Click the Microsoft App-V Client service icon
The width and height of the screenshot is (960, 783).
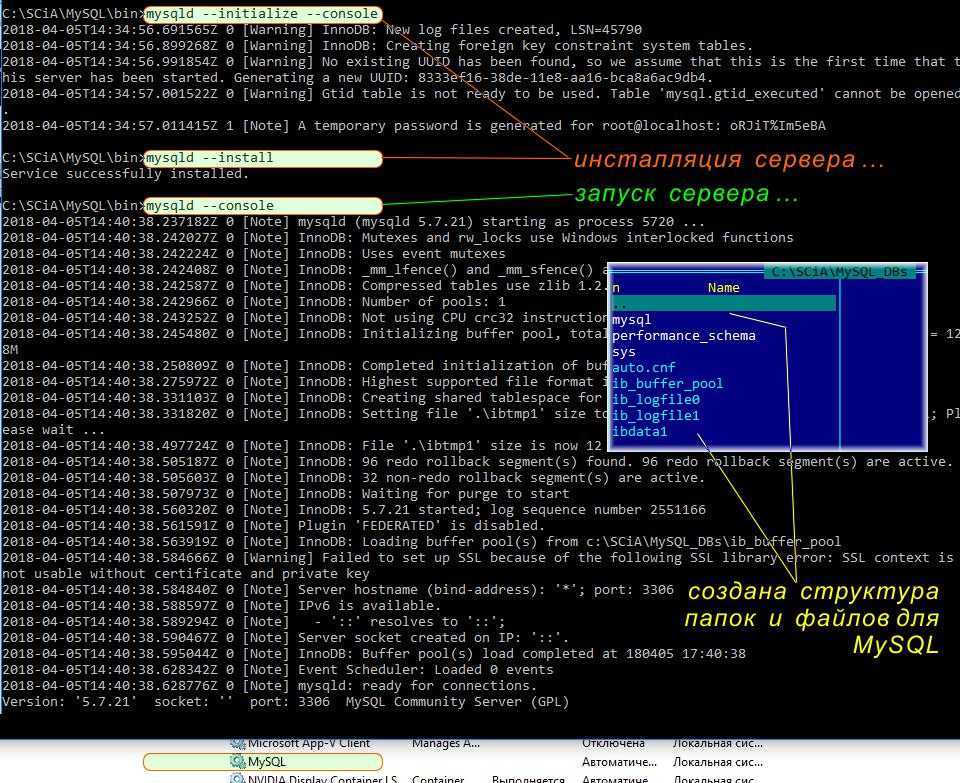pyautogui.click(x=238, y=744)
